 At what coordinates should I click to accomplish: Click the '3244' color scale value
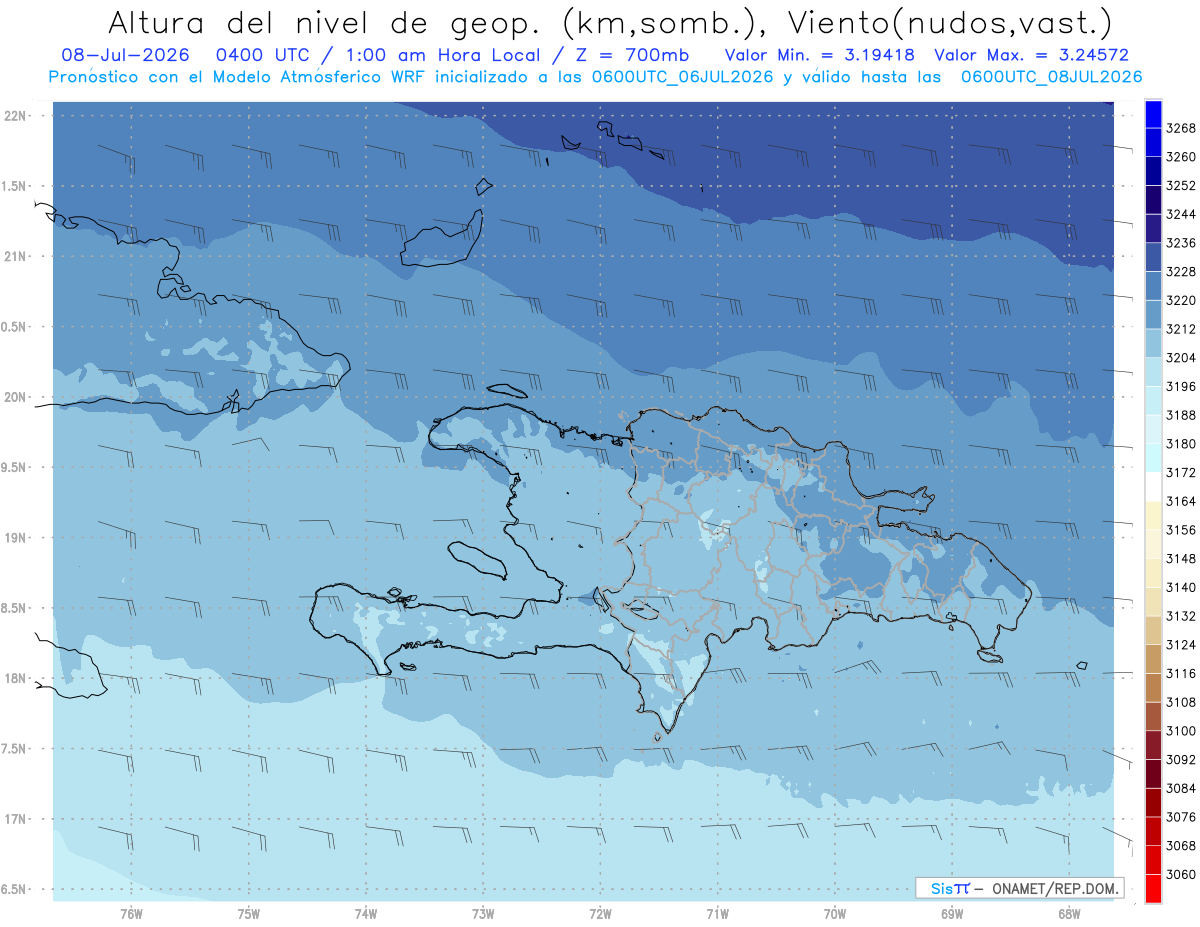click(x=1181, y=214)
